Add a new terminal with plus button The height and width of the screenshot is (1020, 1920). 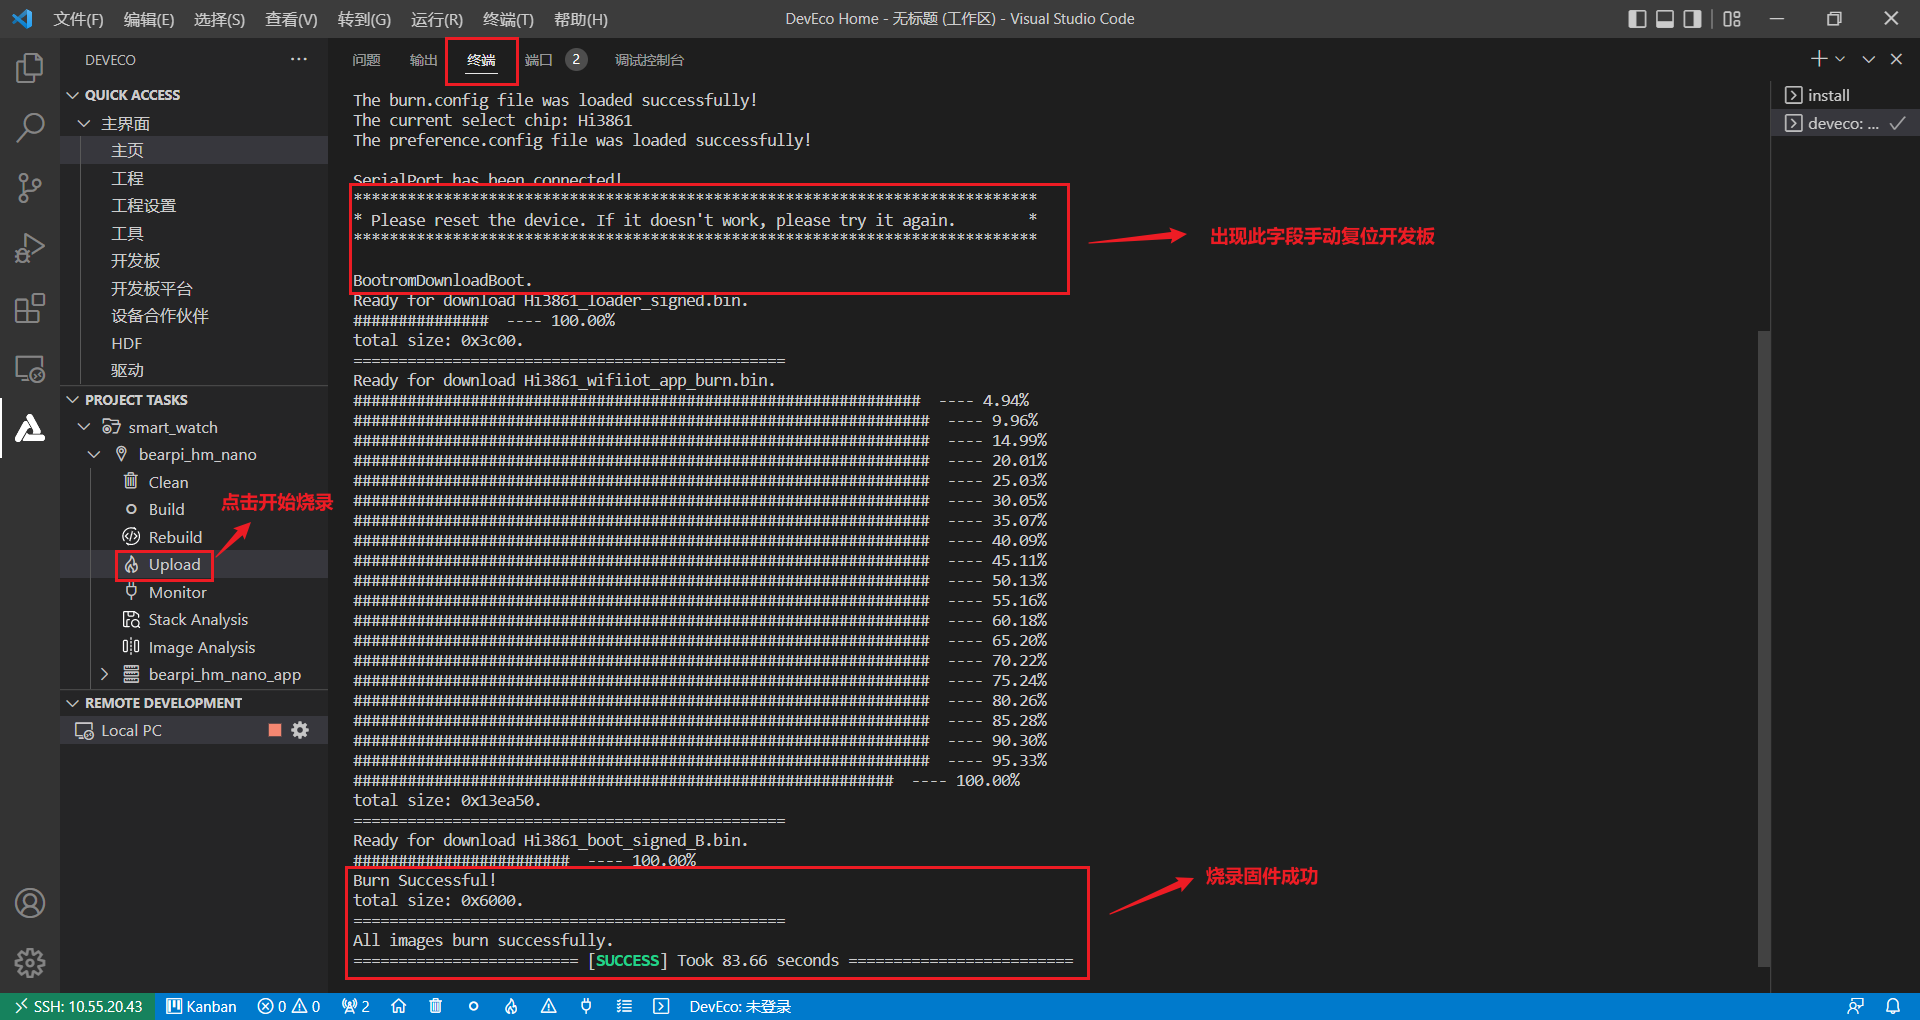click(1819, 59)
